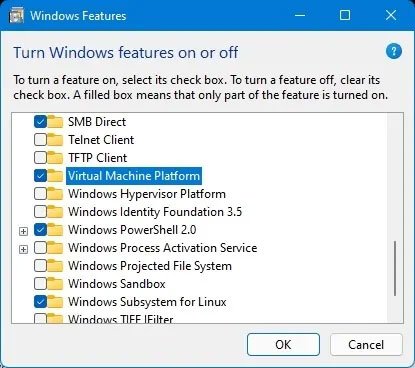
Task: Click the folder icon beside Windows Sandbox
Action: (x=55, y=284)
